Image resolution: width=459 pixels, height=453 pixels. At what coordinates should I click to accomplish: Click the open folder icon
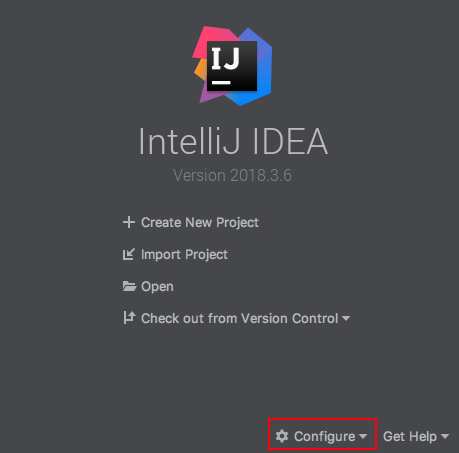pyautogui.click(x=129, y=286)
